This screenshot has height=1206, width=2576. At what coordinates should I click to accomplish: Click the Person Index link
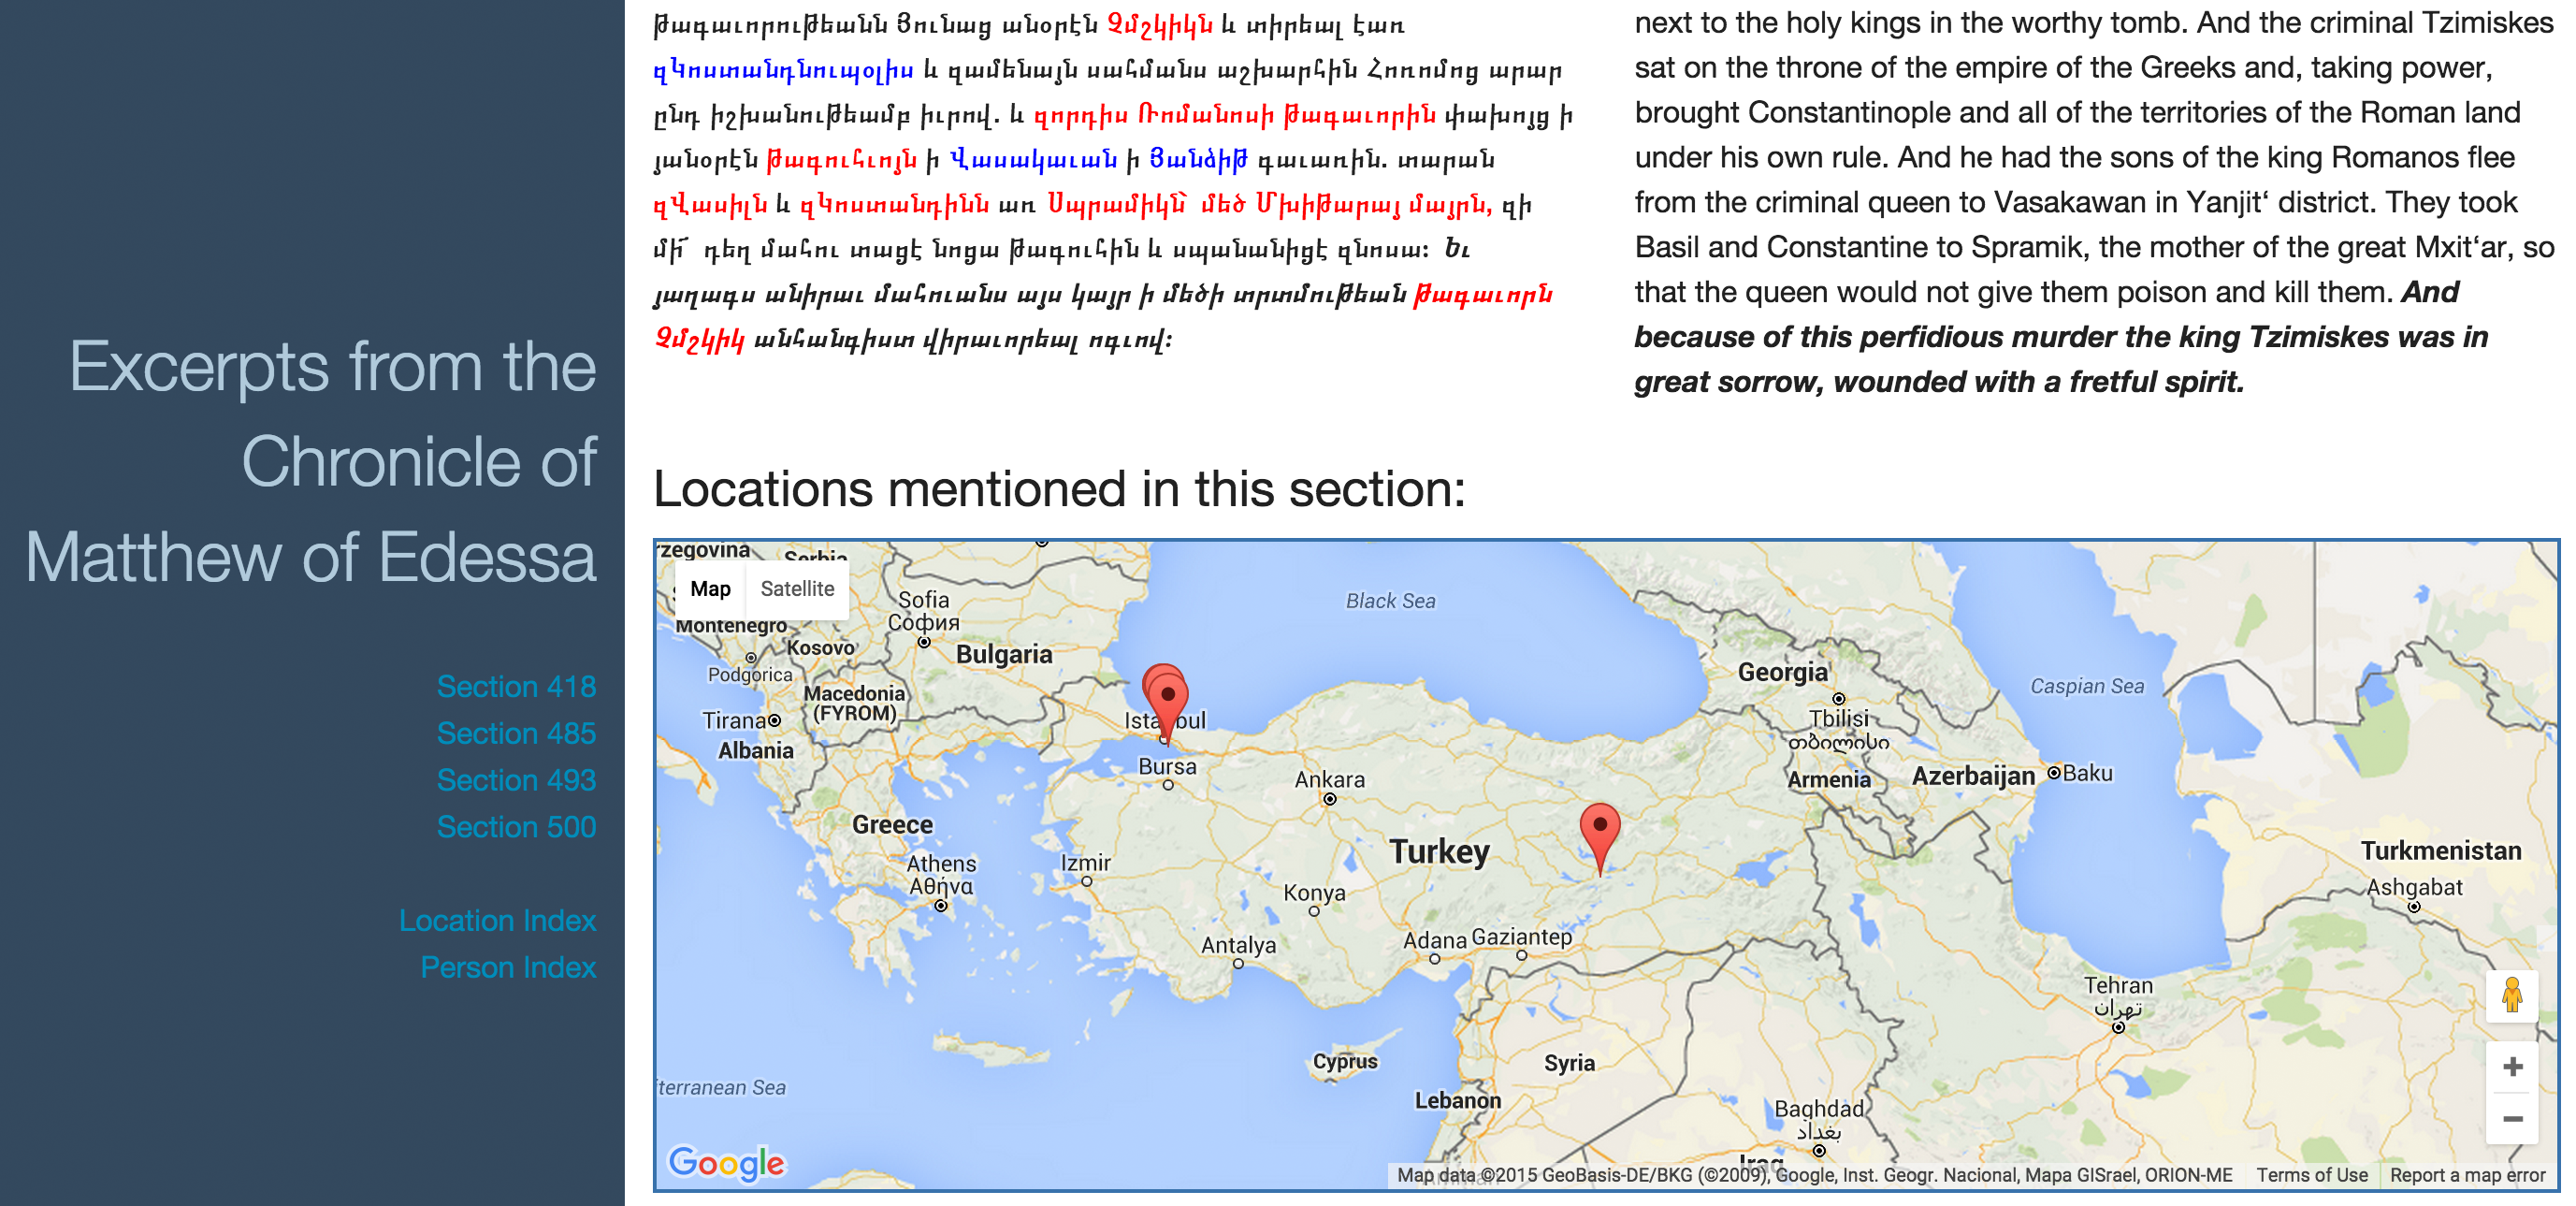[x=511, y=966]
